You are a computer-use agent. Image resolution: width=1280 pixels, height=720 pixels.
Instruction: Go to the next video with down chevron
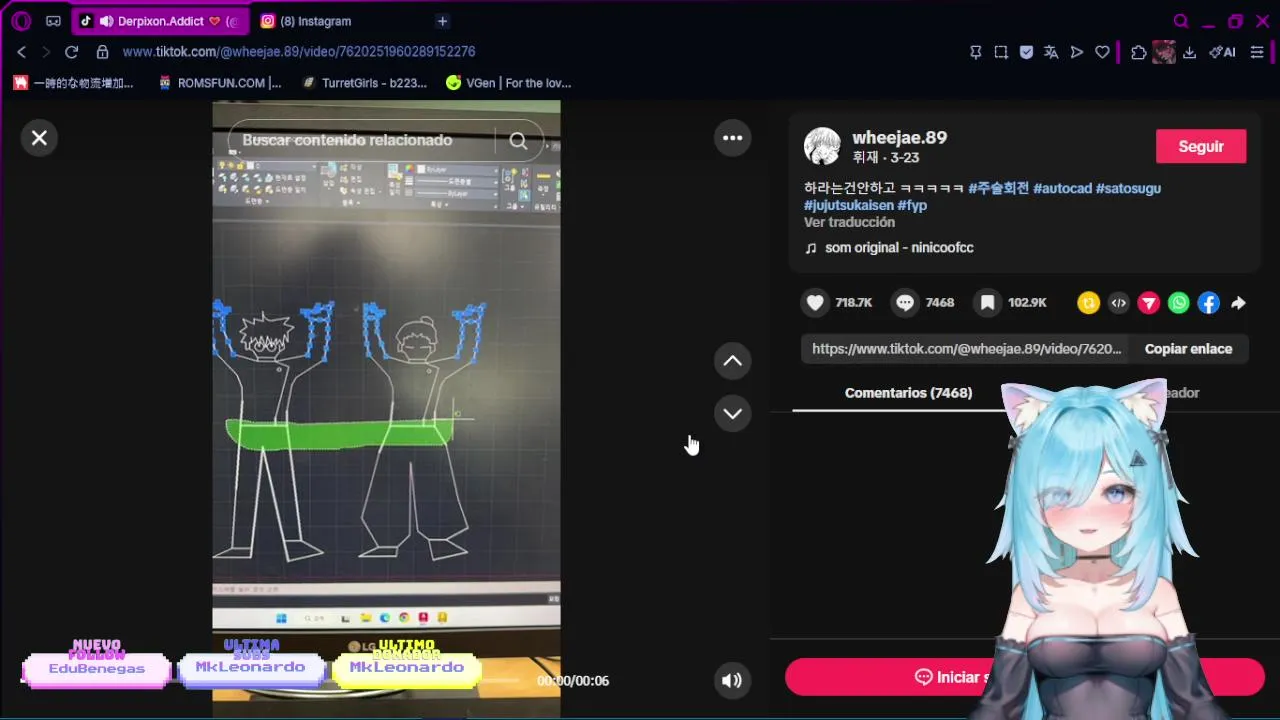[x=733, y=413]
